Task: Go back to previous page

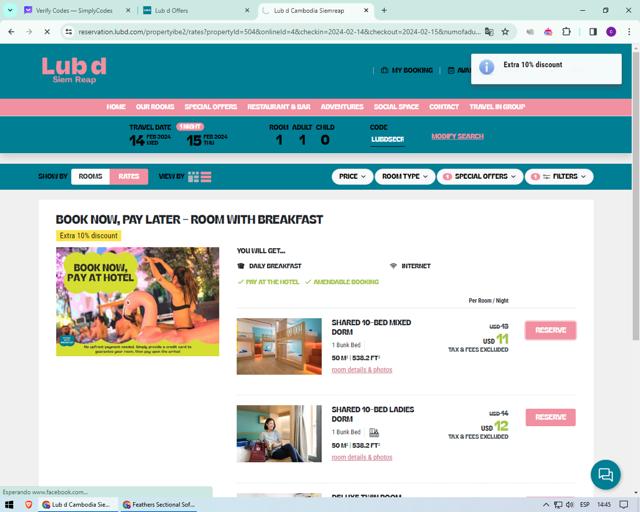Action: pos(11,31)
